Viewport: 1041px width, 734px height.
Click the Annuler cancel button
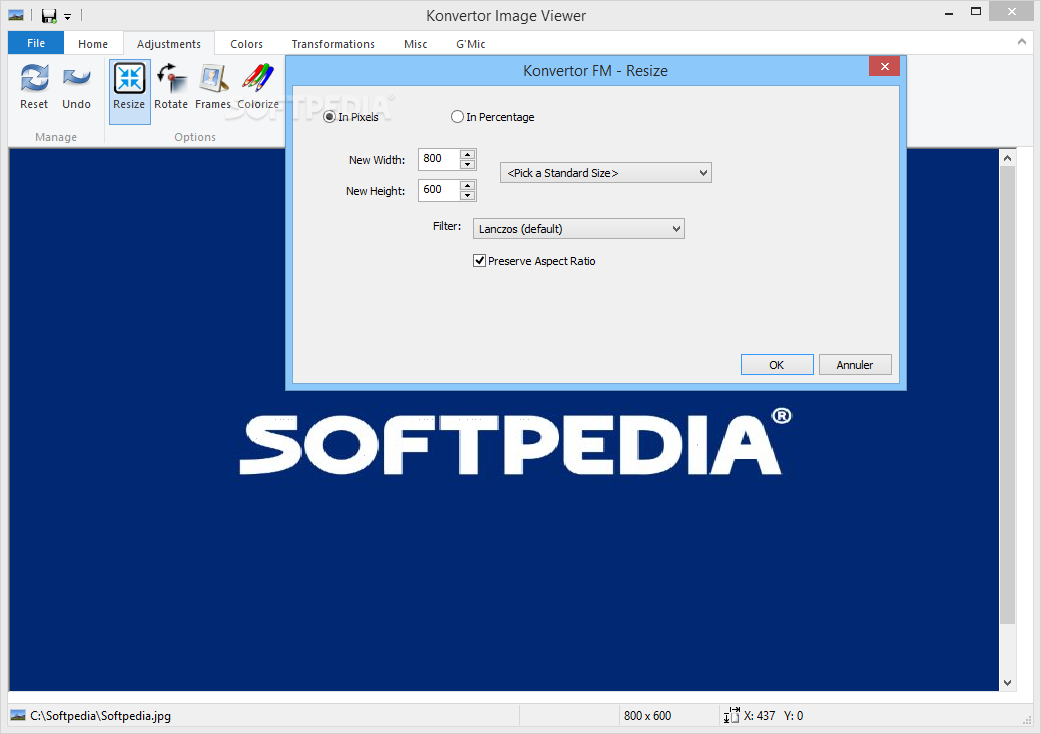click(855, 364)
